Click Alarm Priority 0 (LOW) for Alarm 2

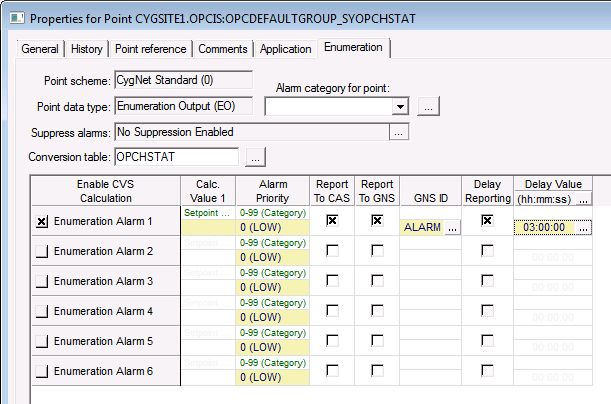[272, 258]
